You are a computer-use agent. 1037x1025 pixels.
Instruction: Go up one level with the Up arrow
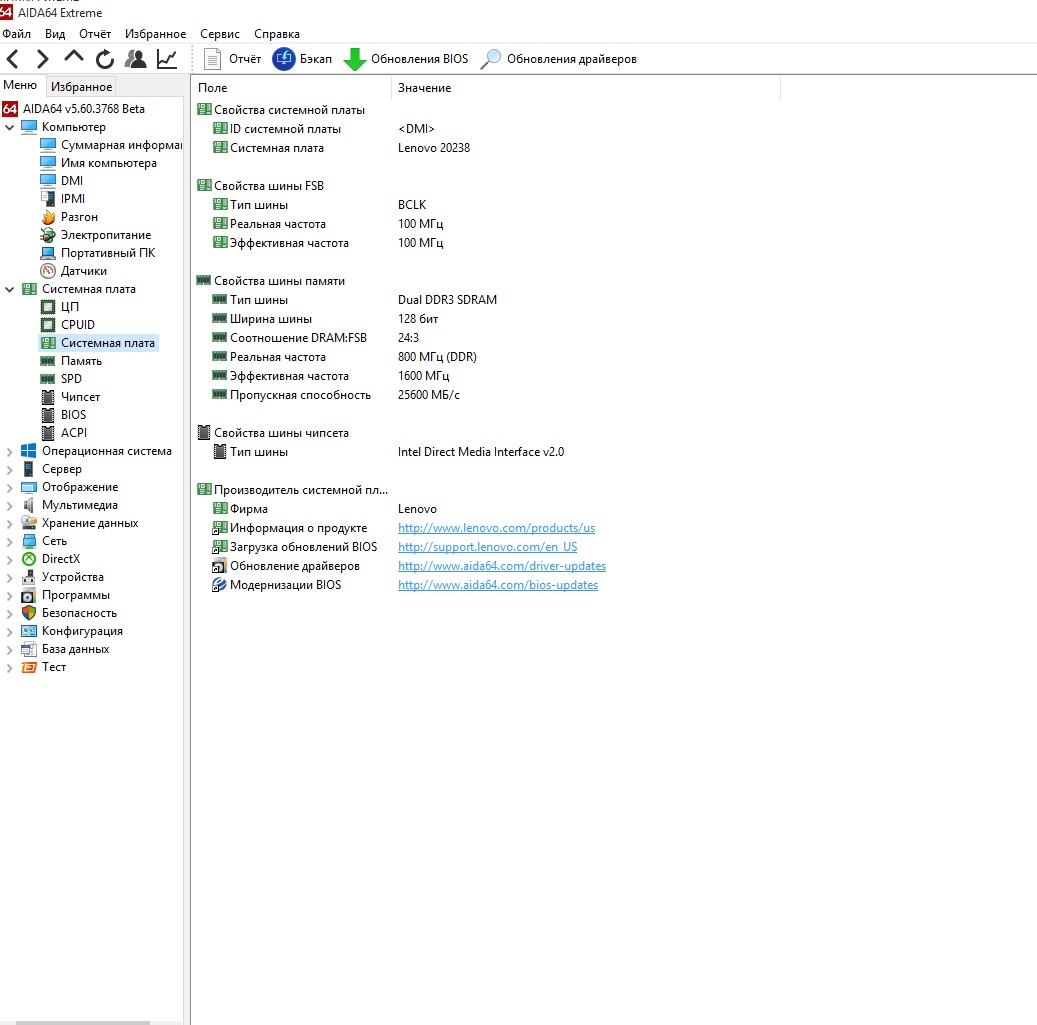74,58
